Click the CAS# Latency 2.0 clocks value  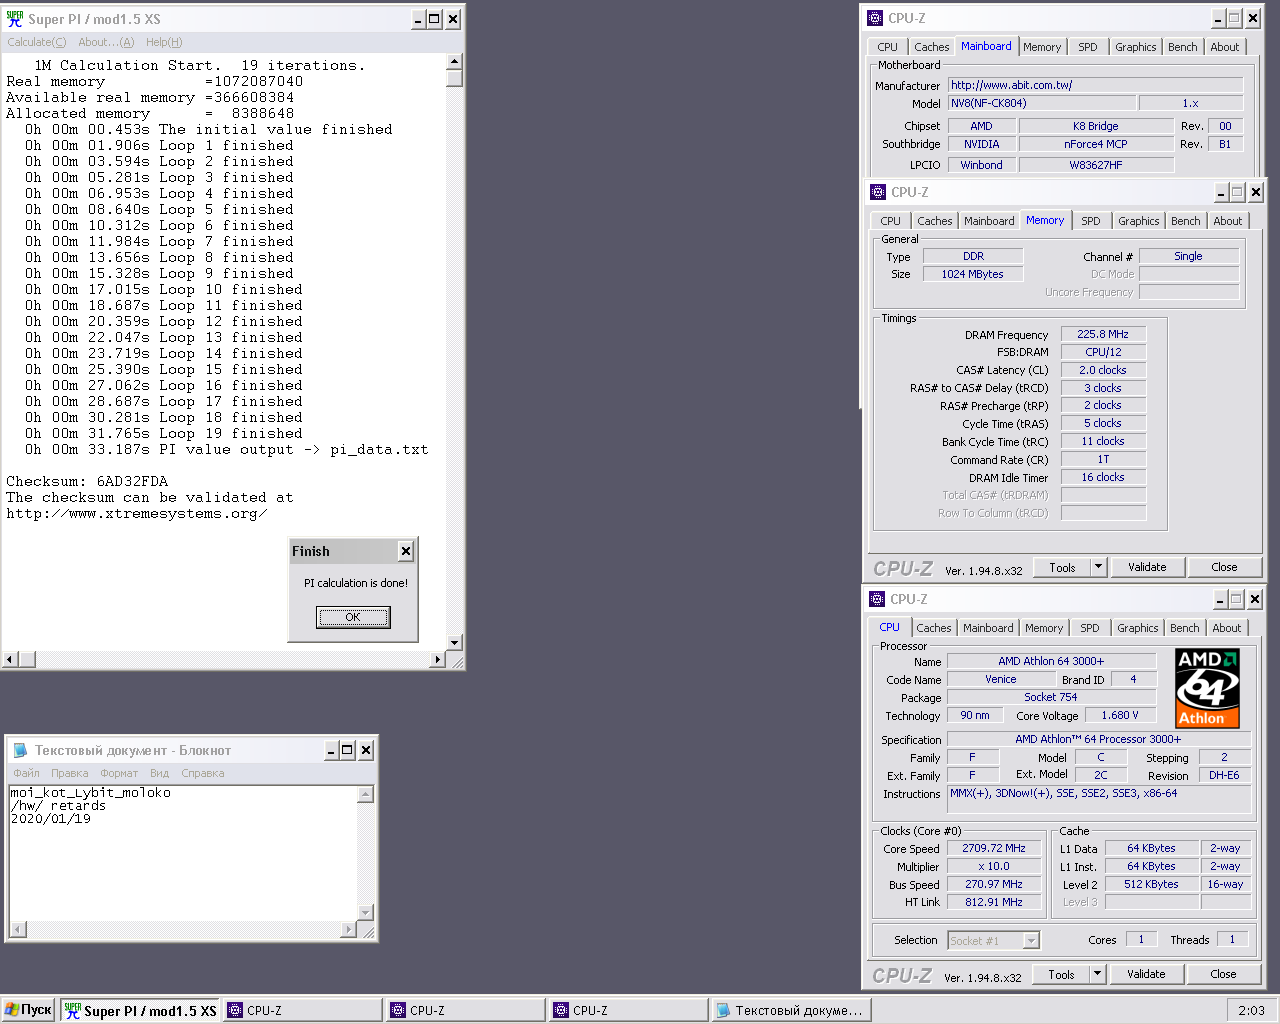click(1103, 370)
